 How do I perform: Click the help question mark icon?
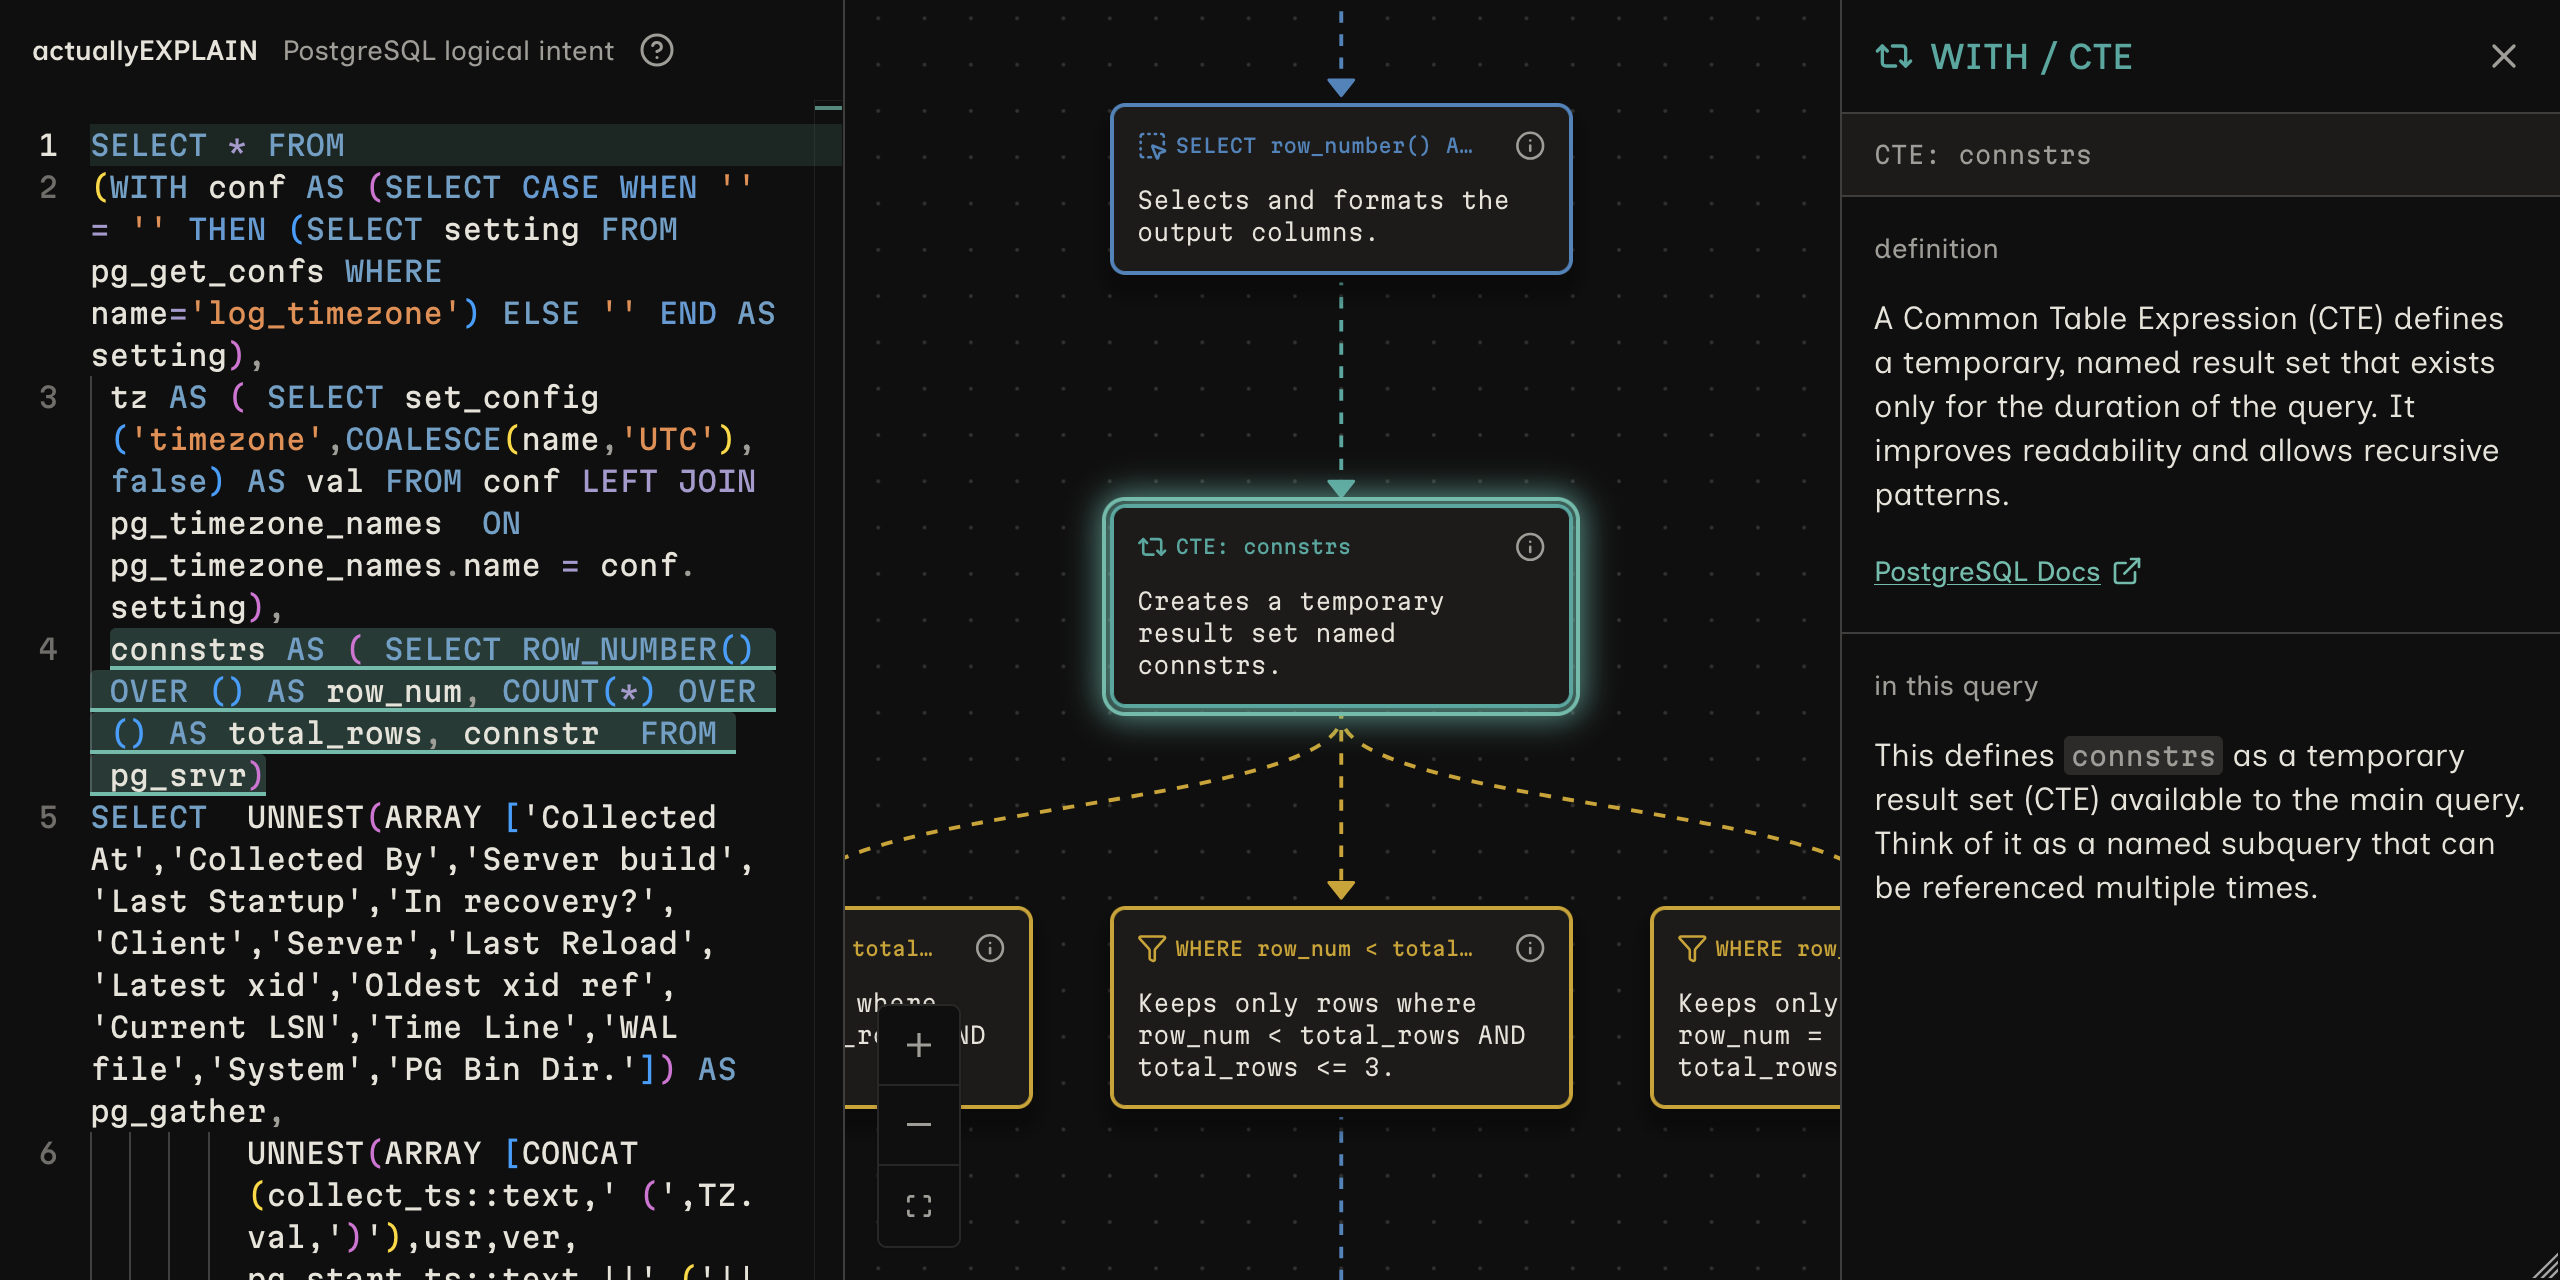tap(657, 50)
